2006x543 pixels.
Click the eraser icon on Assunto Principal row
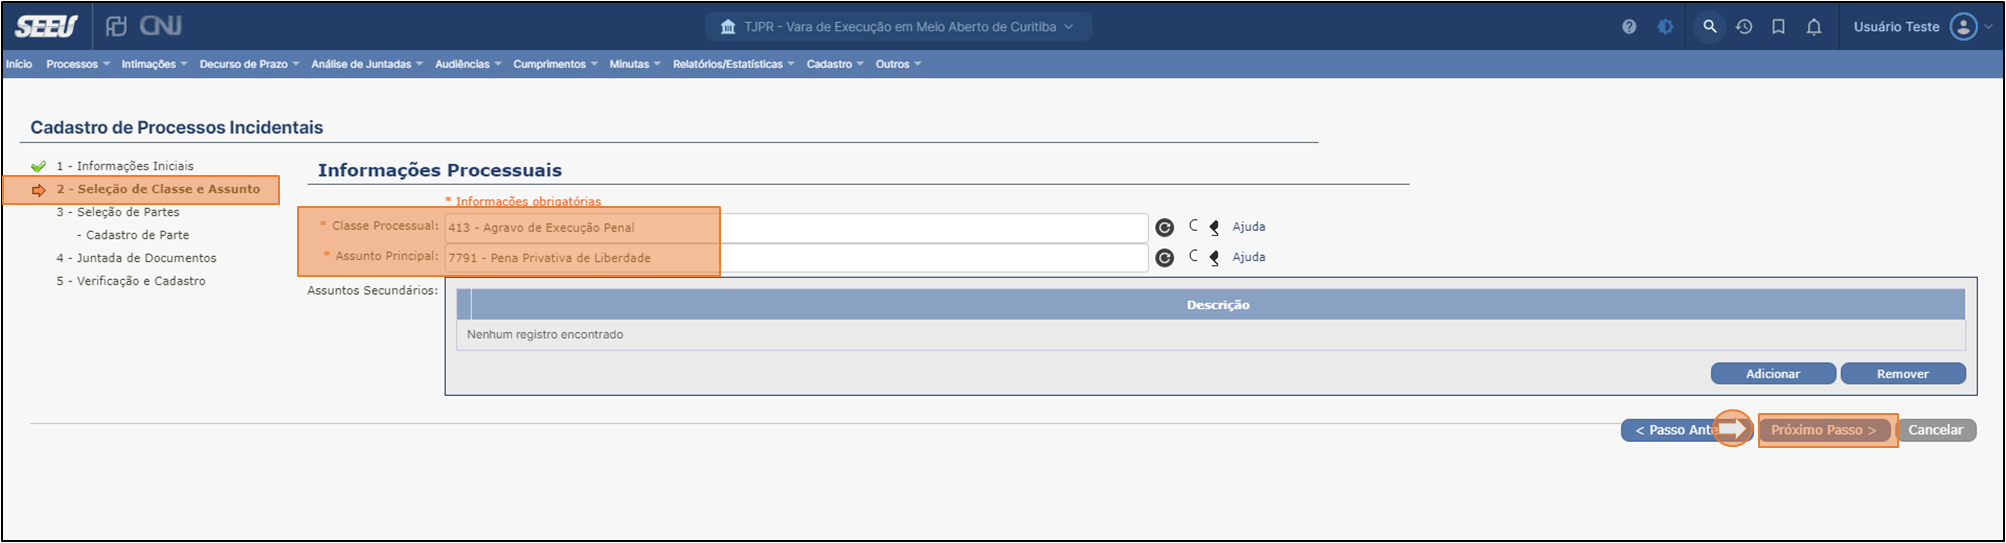click(1214, 258)
